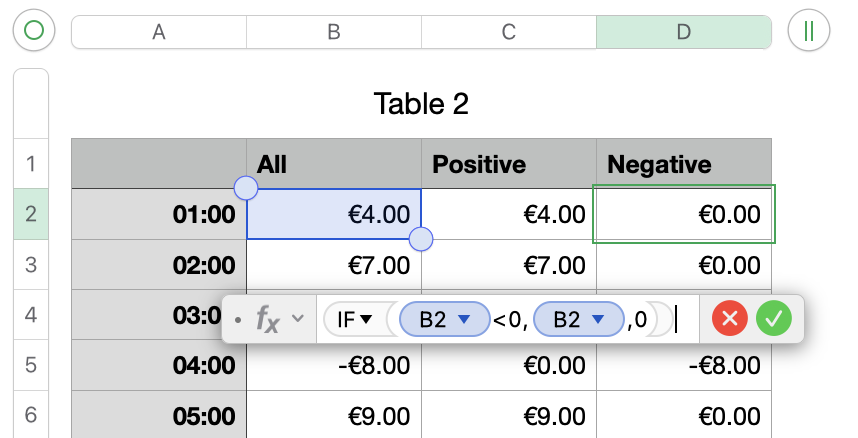Select column D header tab
The height and width of the screenshot is (438, 858).
[684, 31]
